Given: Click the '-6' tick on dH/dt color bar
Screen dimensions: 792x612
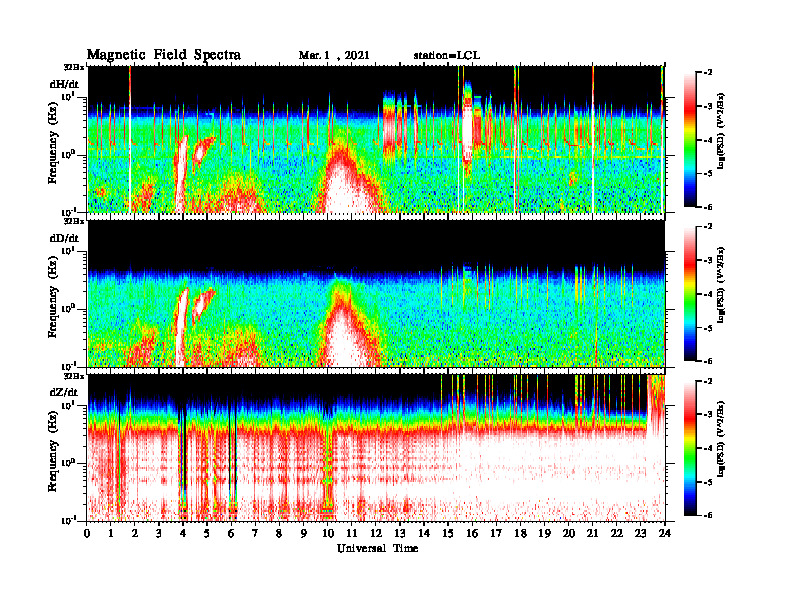Looking at the screenshot, I should tap(708, 207).
